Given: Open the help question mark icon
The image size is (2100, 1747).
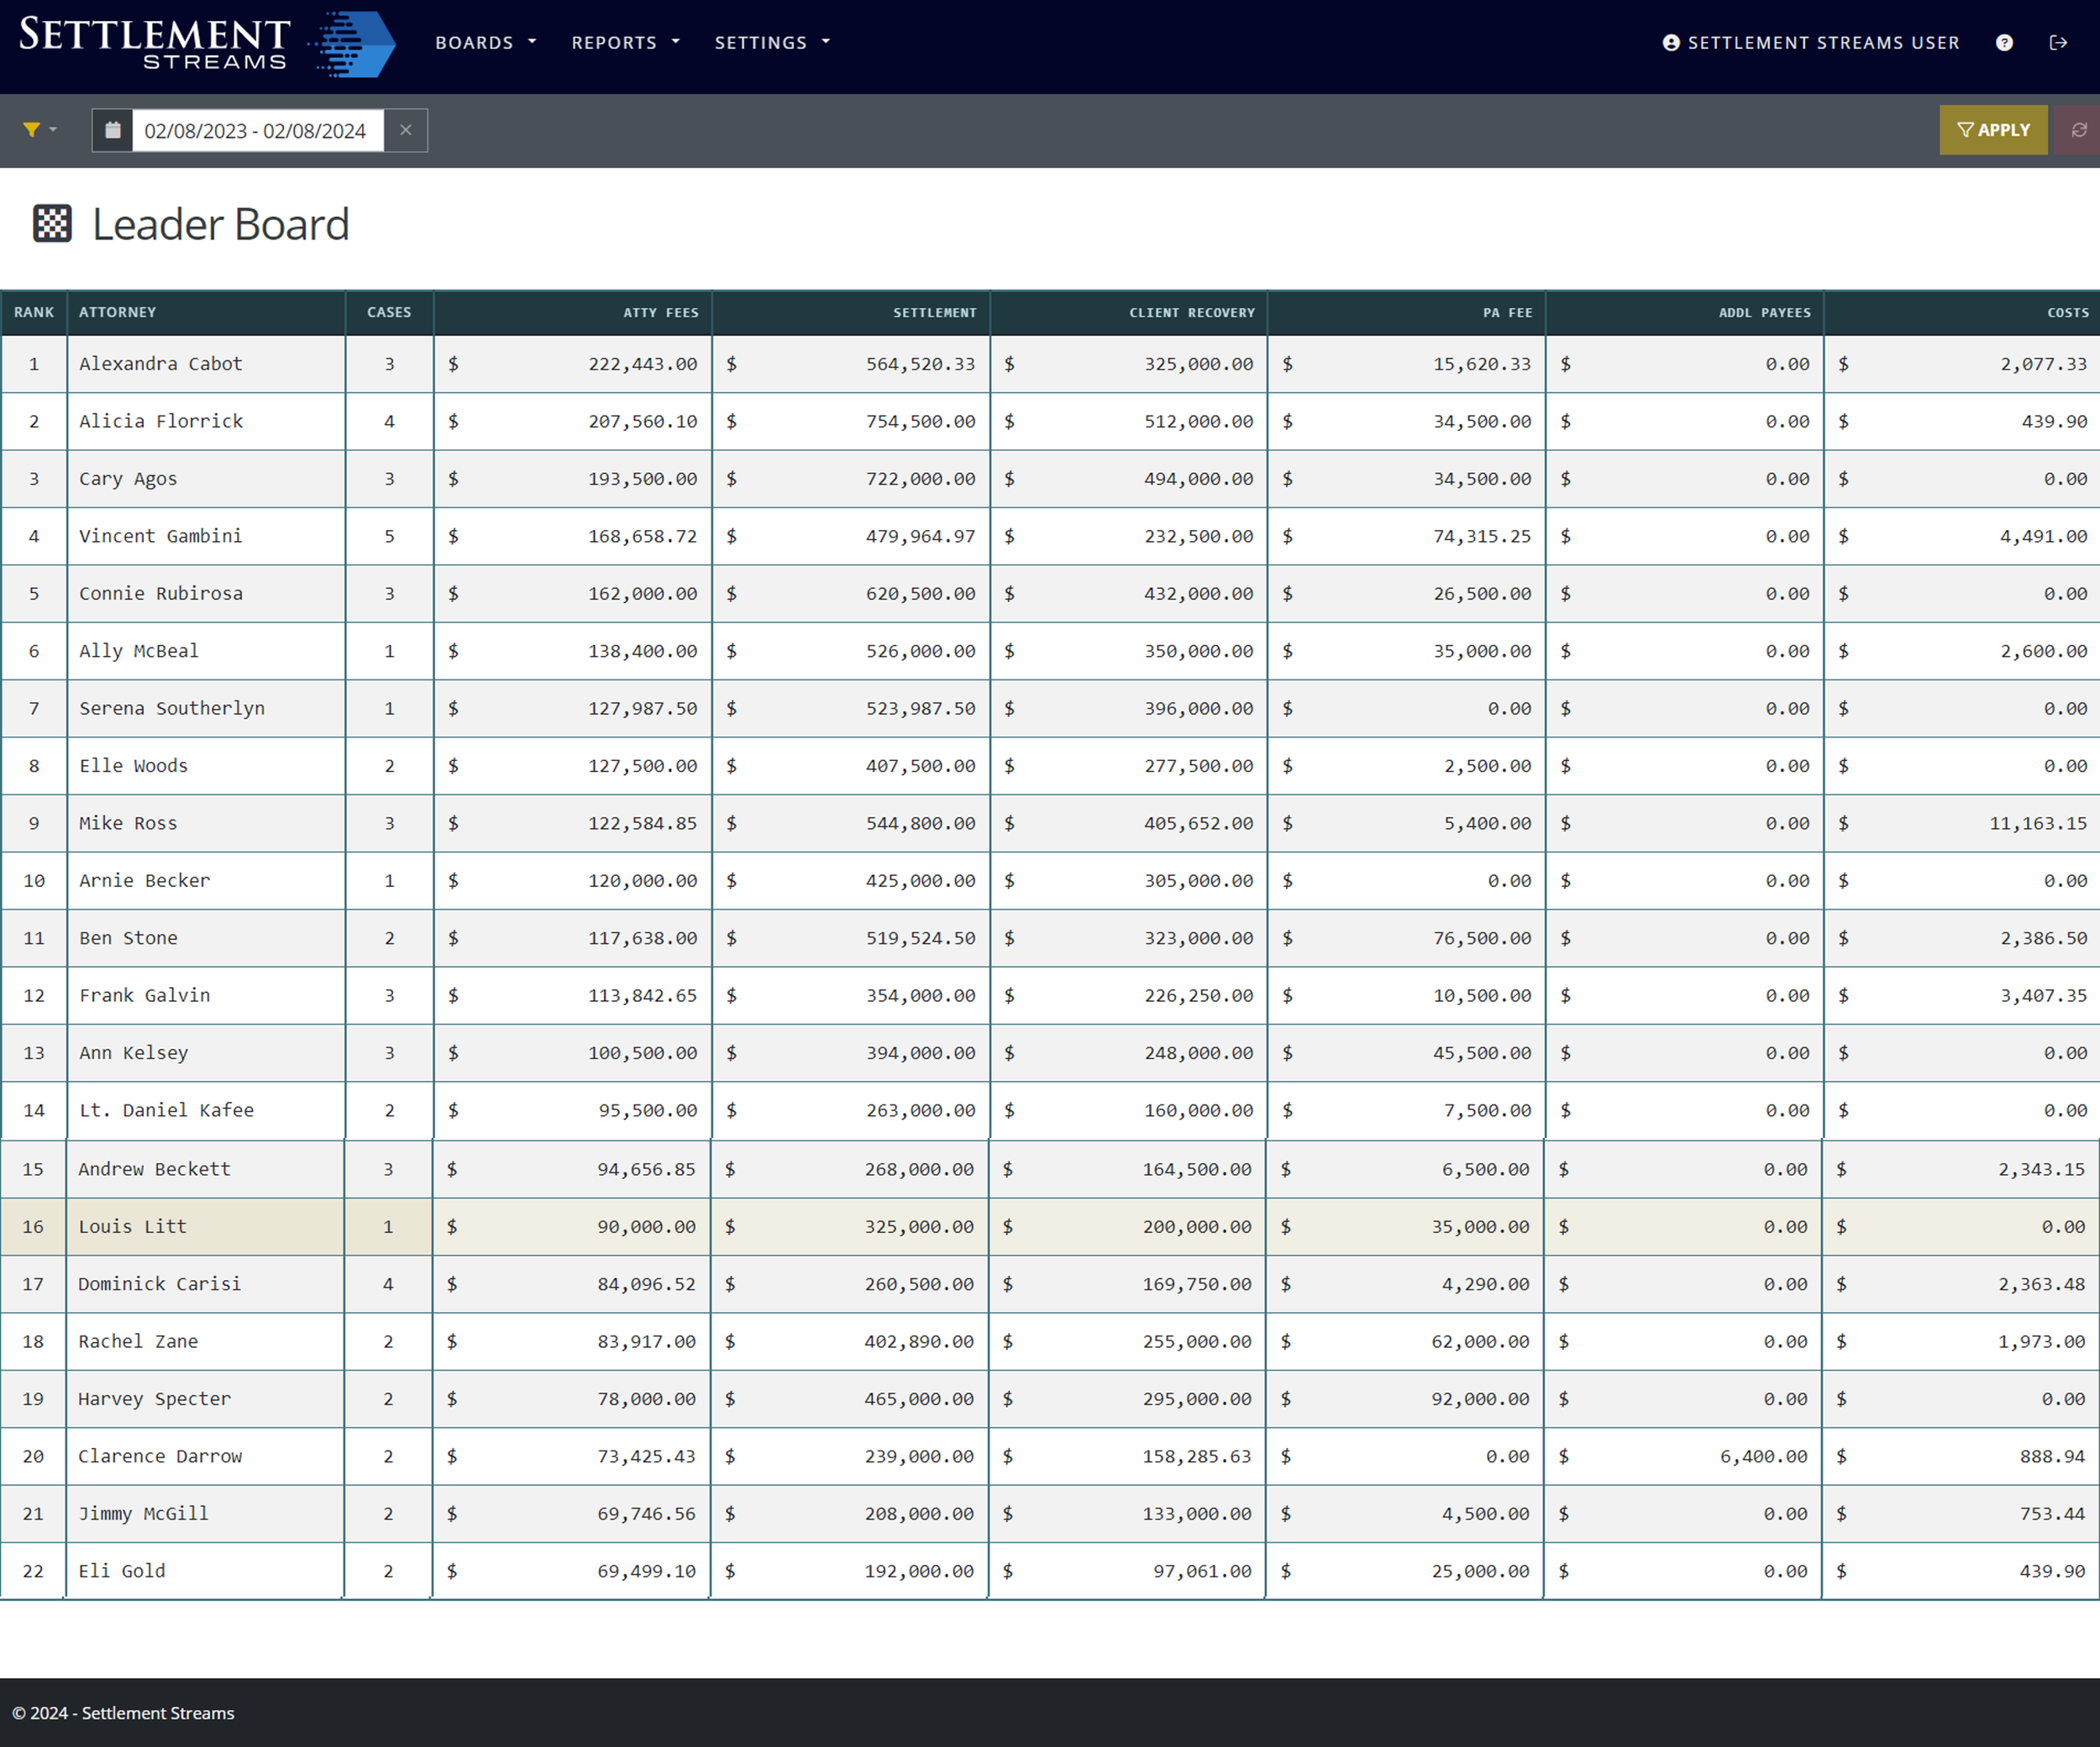Looking at the screenshot, I should click(2004, 43).
